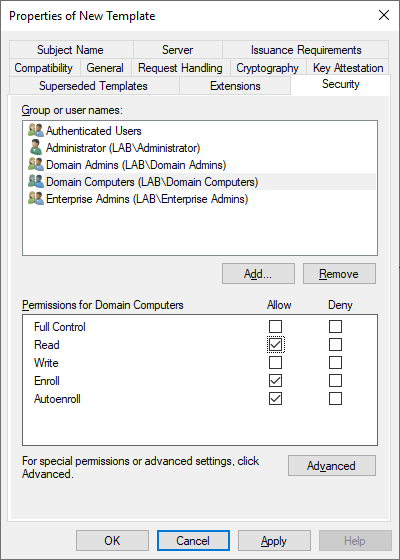Switch to the Subject Name tab
Screen dimensions: 400x560
70,50
